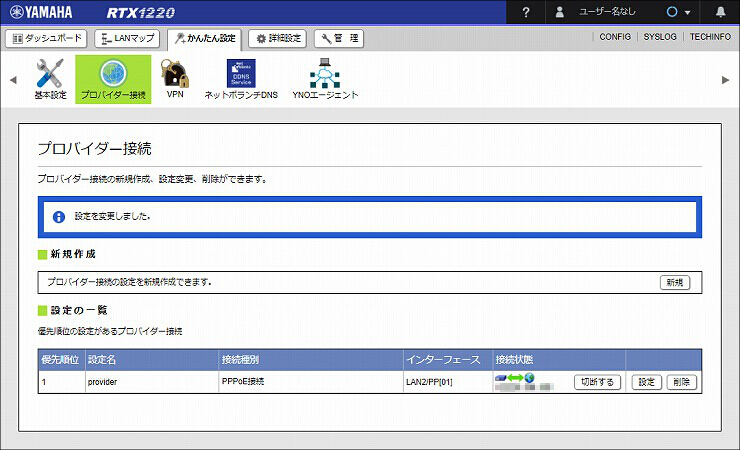Click the YAMAHA logo
740x450 pixels.
coord(41,12)
